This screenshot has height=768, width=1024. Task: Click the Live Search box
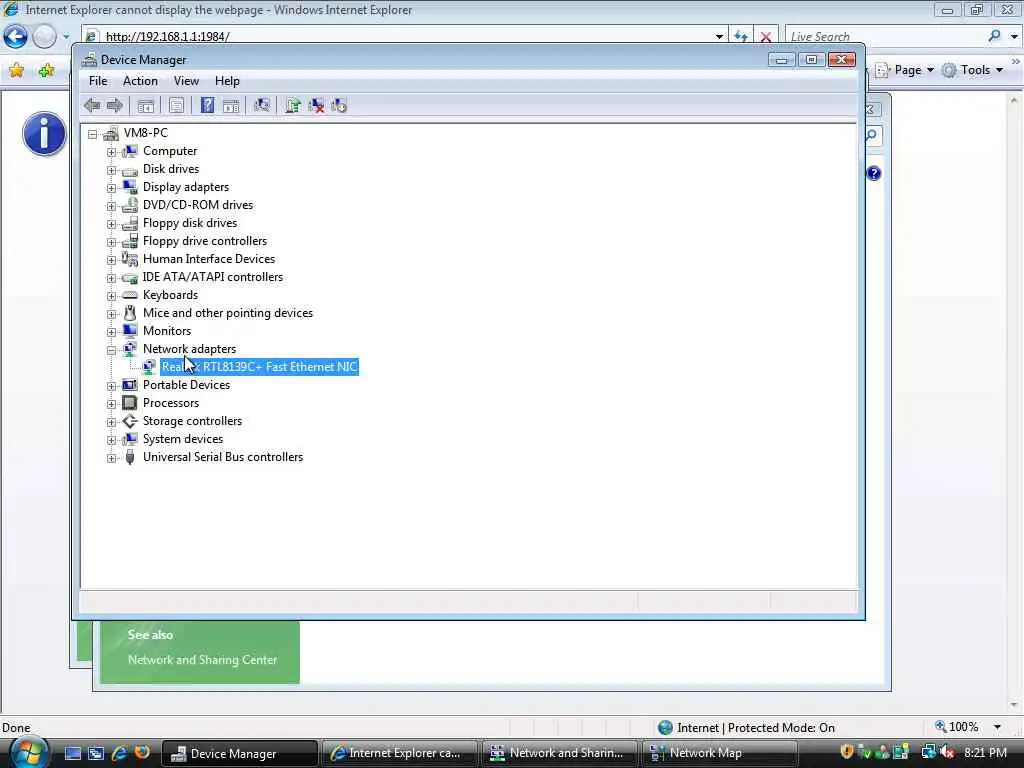[885, 37]
